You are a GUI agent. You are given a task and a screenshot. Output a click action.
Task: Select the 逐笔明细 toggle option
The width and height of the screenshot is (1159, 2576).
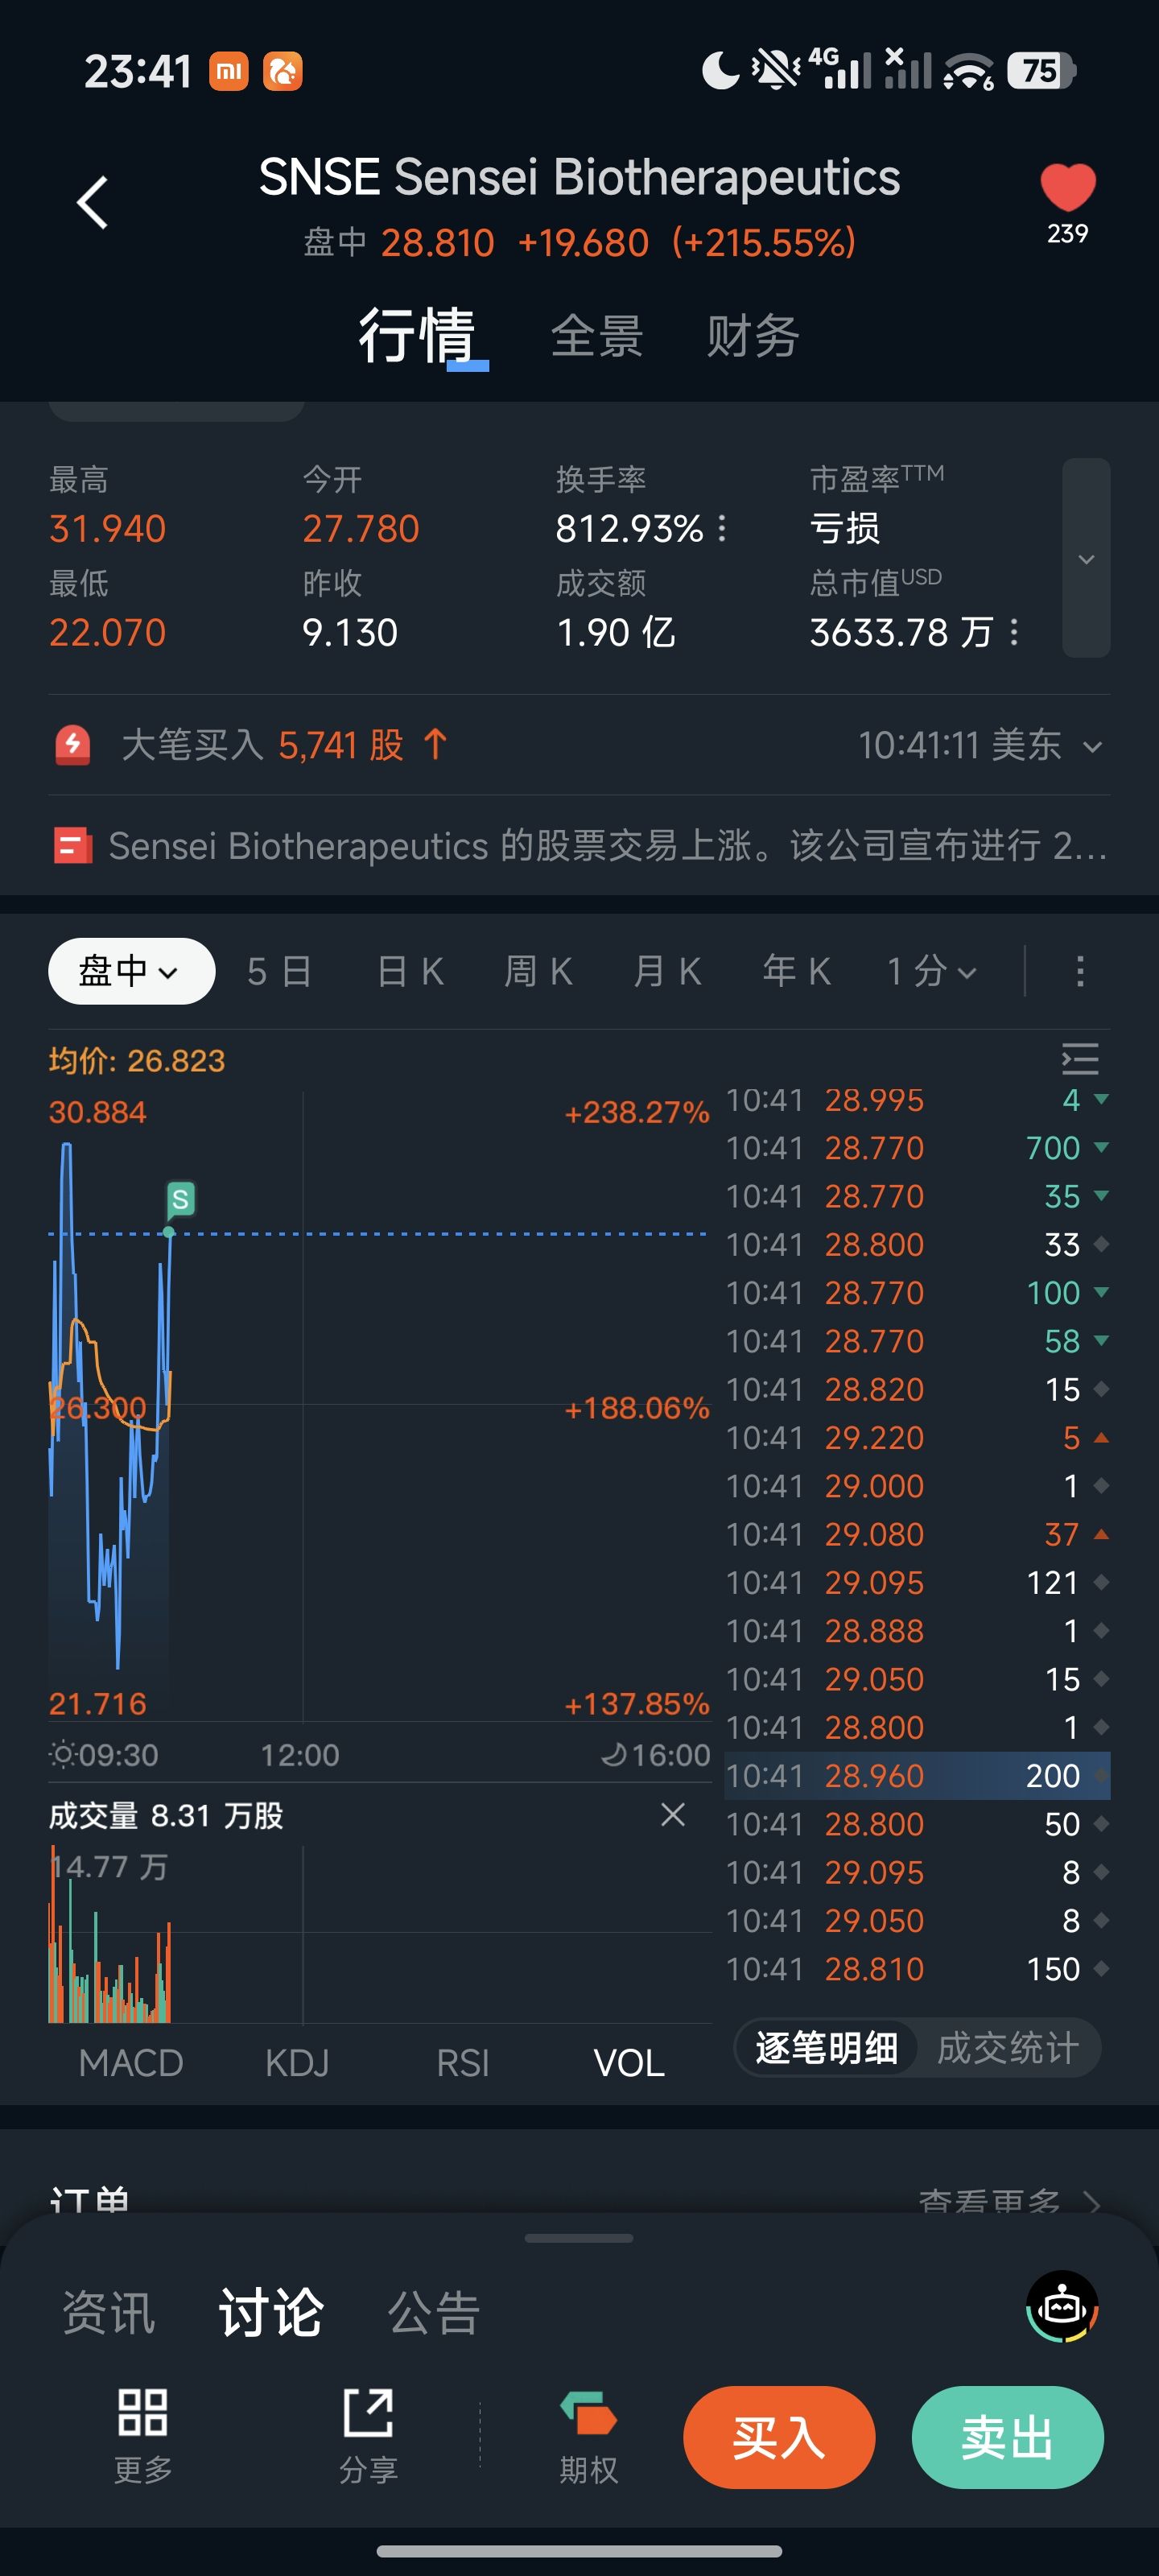(826, 2047)
